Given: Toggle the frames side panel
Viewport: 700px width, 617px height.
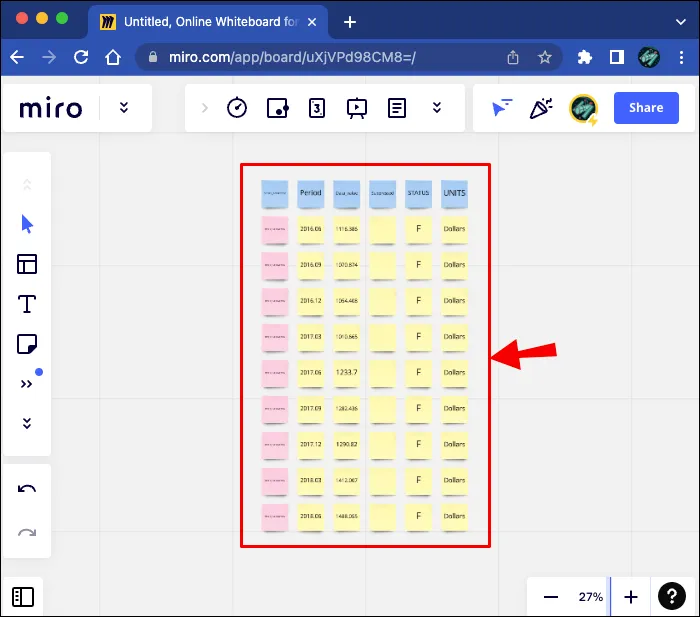Looking at the screenshot, I should coord(23,597).
